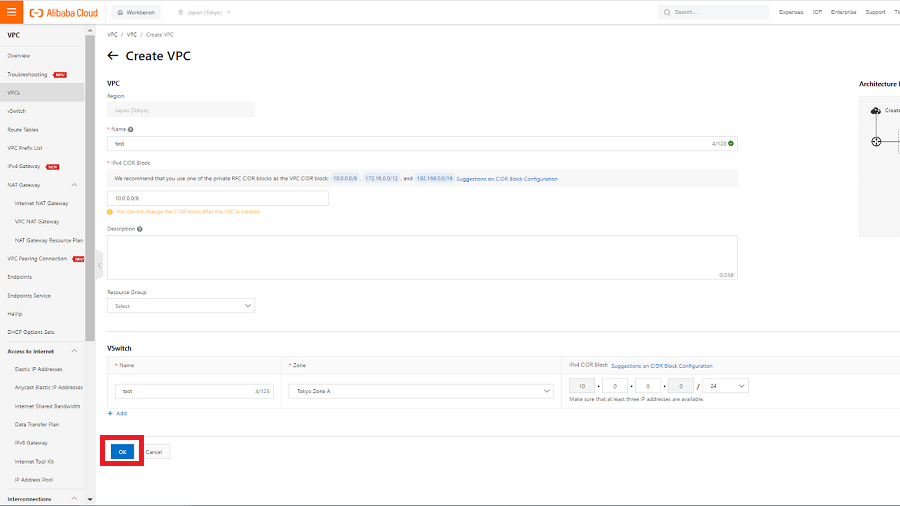Click the Alibaba Cloud logo
900x506 pixels.
pos(64,12)
